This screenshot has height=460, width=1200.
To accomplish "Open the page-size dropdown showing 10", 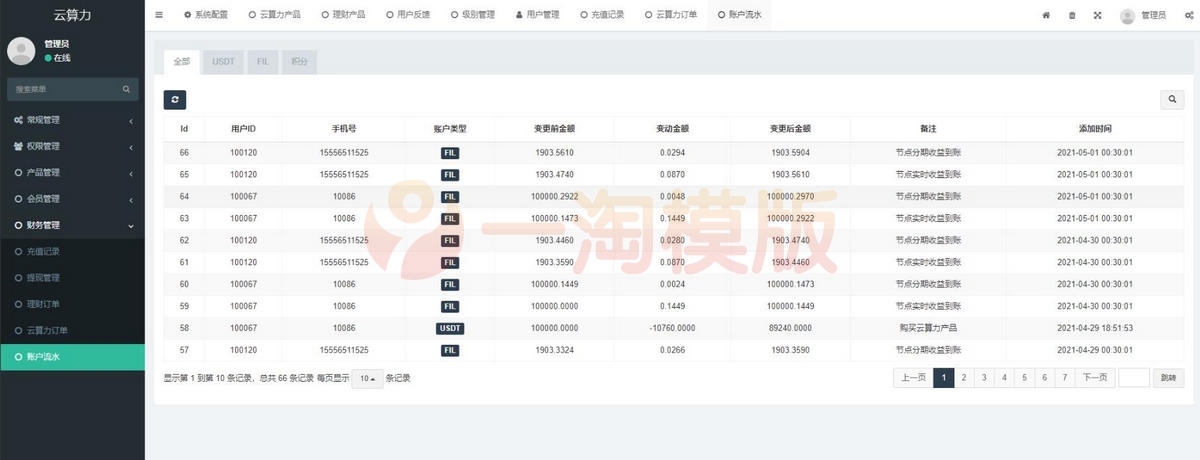I will tap(369, 378).
